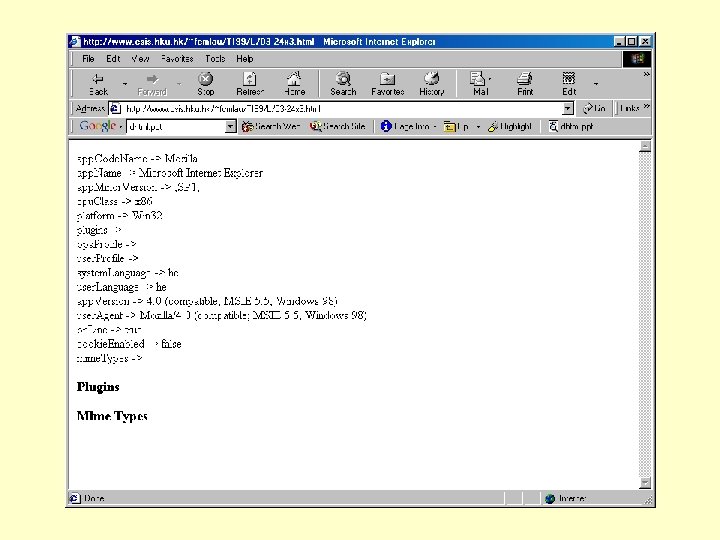Open the Forward history dropdown arrow
Viewport: 720px width, 540px height.
point(179,84)
